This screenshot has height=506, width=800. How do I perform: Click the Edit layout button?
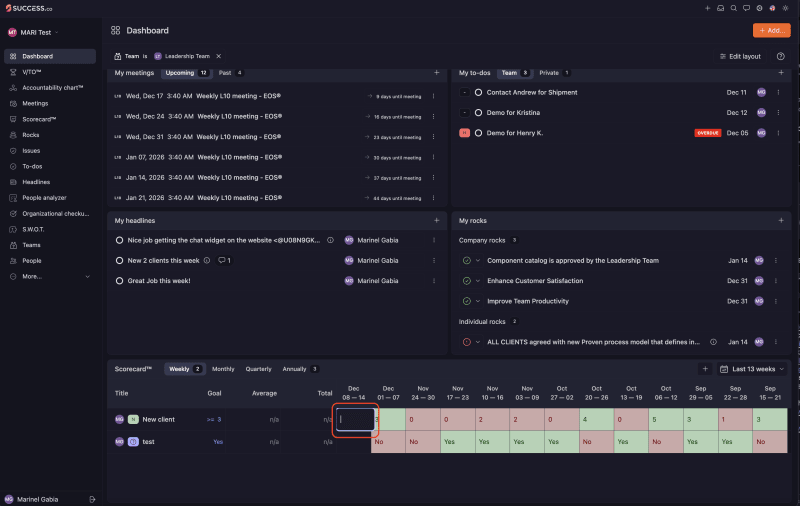click(x=740, y=56)
